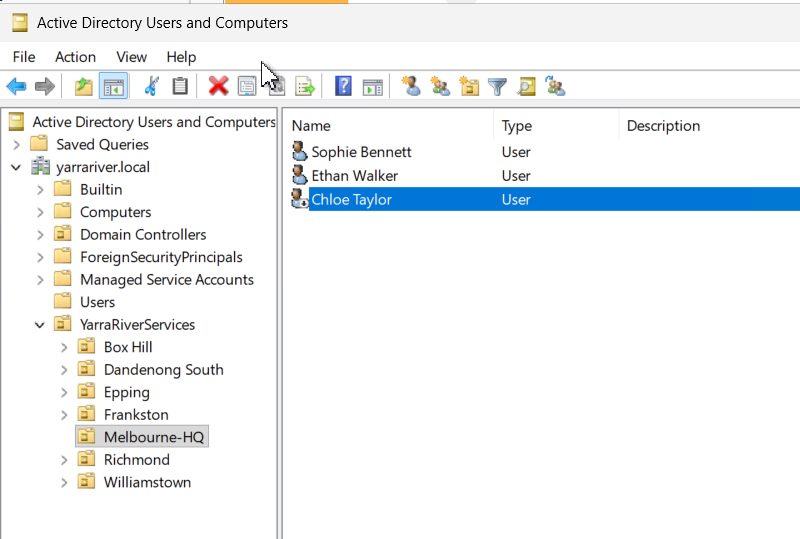Select the Users container in tree

pyautogui.click(x=97, y=302)
